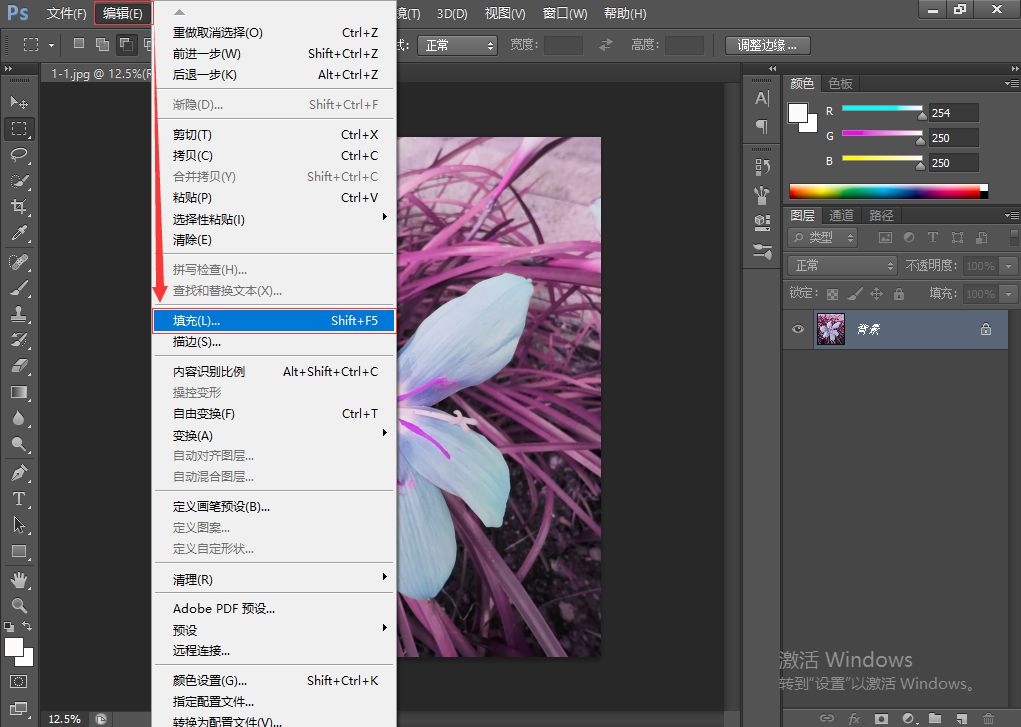Select the Horizontal Type tool
This screenshot has width=1021, height=727.
pyautogui.click(x=19, y=498)
